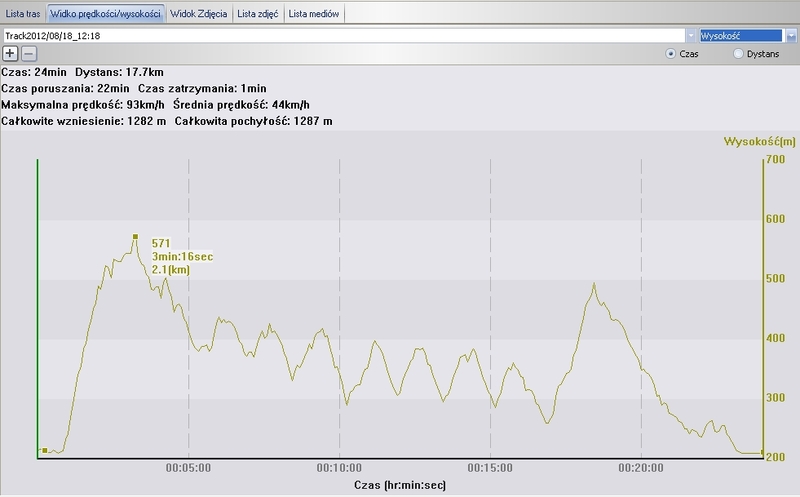The height and width of the screenshot is (497, 800).
Task: Click the 300 elevation axis label
Action: (x=776, y=397)
